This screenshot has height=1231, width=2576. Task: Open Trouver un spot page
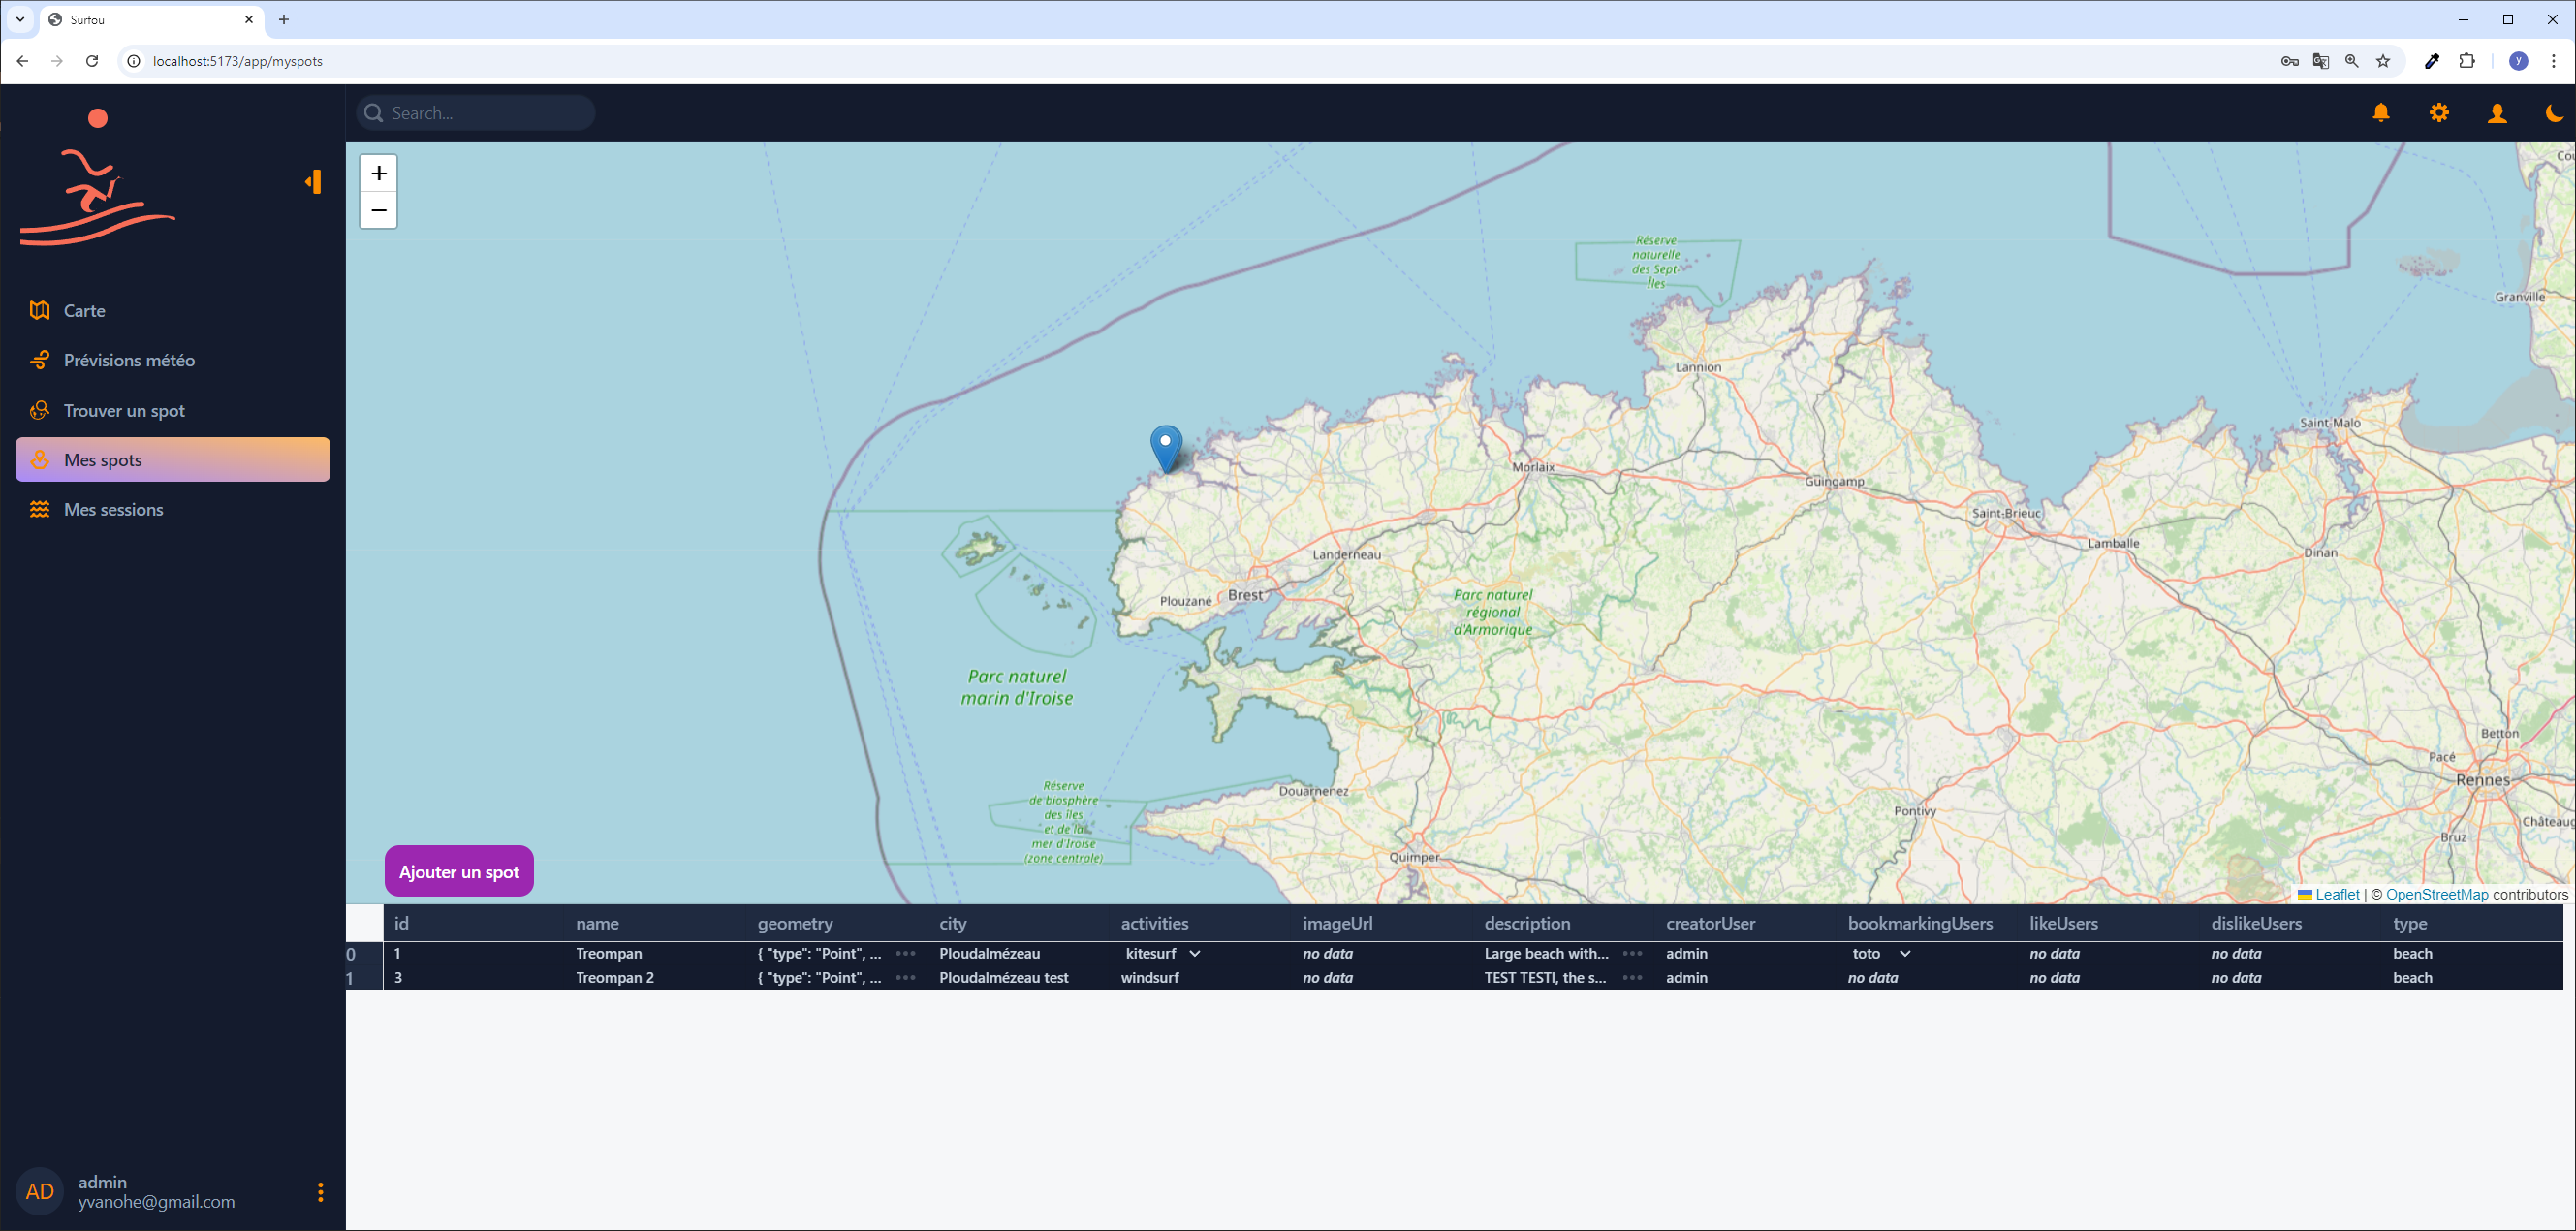point(124,410)
